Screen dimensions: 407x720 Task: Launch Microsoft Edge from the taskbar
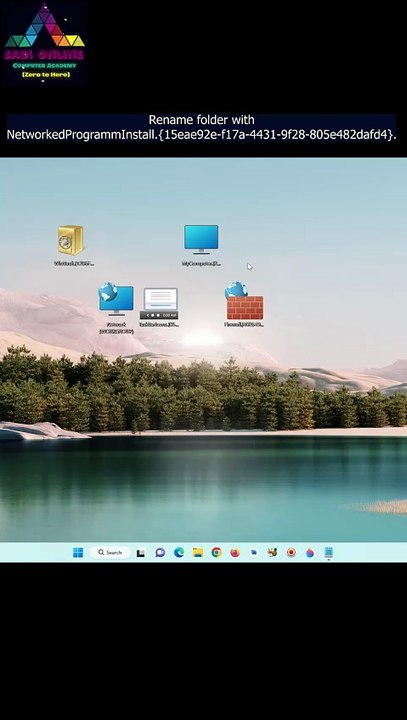coord(179,552)
